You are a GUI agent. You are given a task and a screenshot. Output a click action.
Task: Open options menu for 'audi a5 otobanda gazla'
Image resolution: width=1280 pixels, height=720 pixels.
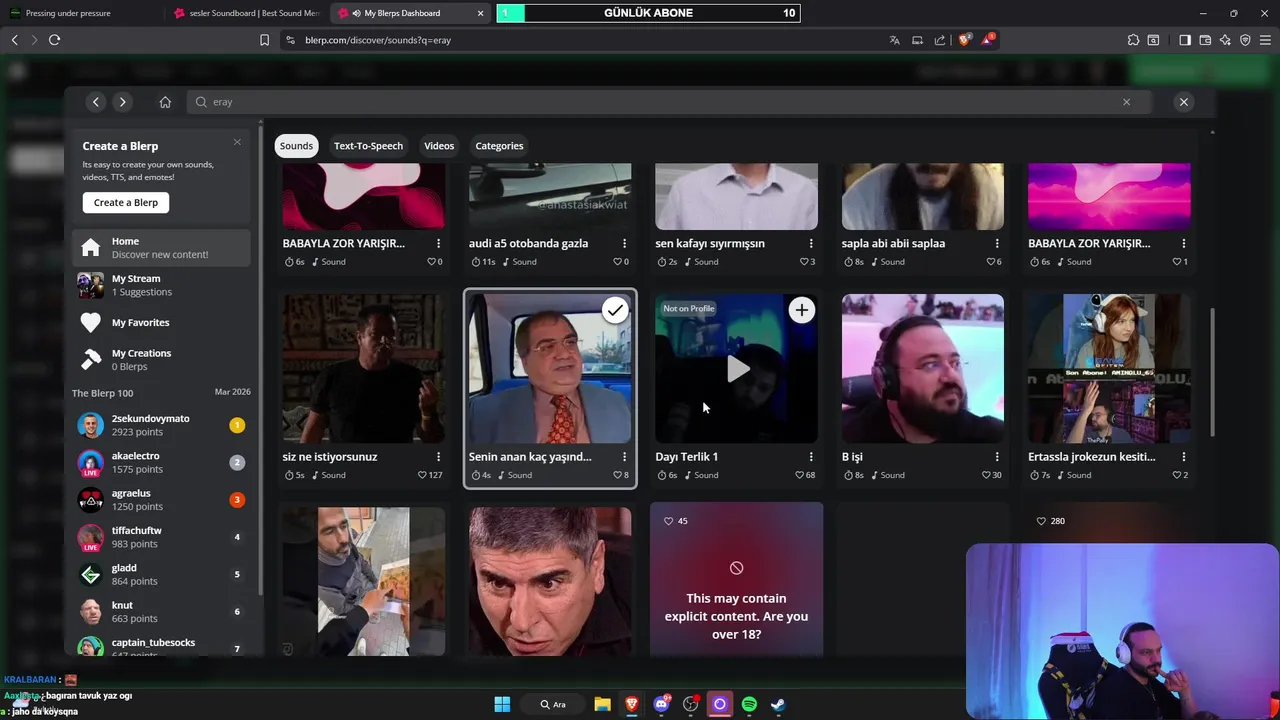(624, 243)
